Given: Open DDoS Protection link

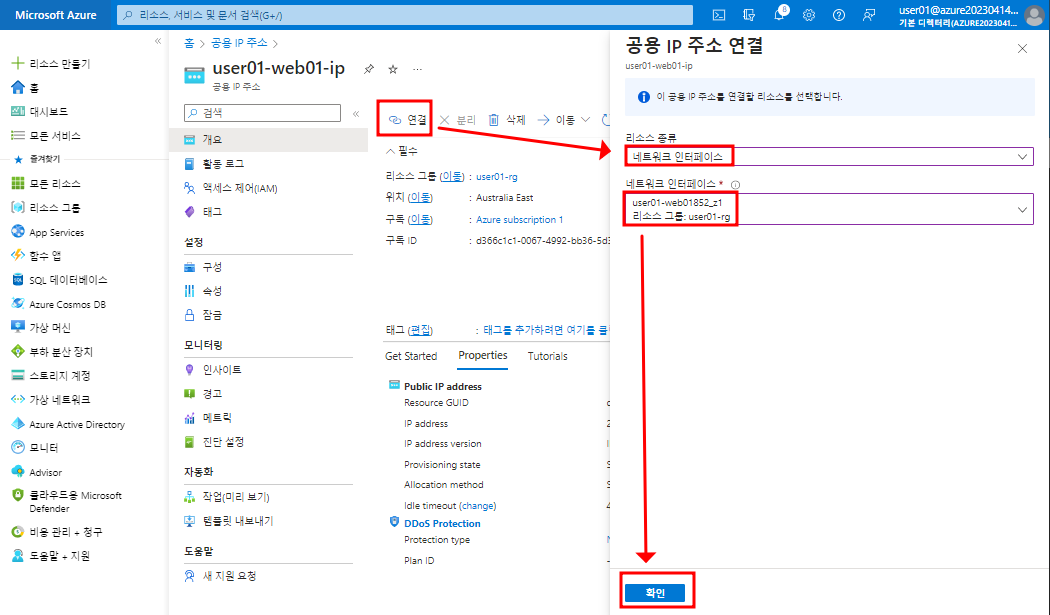Looking at the screenshot, I should click(442, 523).
